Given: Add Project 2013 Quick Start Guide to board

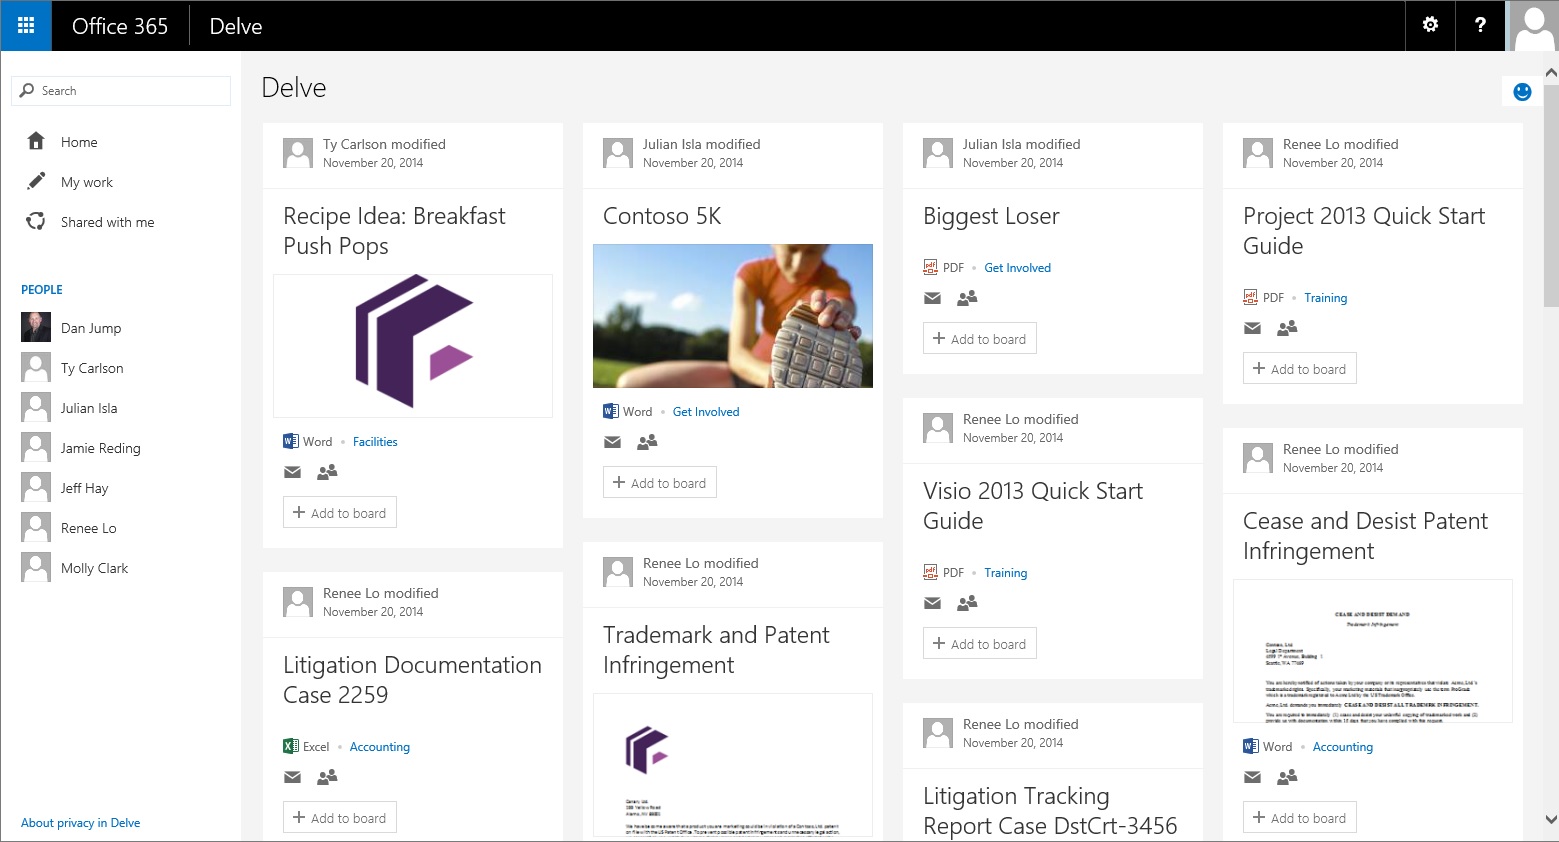Looking at the screenshot, I should pyautogui.click(x=1300, y=368).
